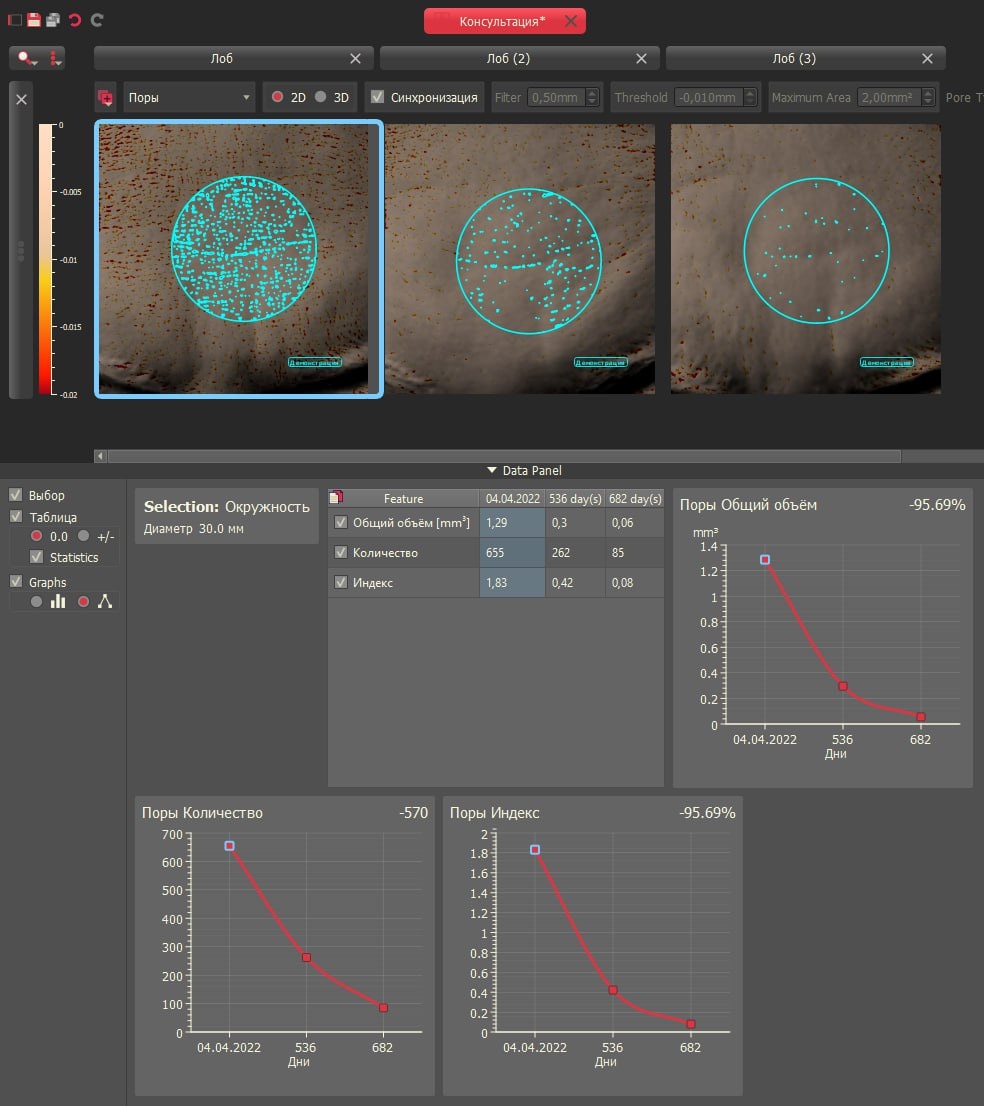This screenshot has width=984, height=1106.
Task: Click the Selection: Окружность info box
Action: (x=226, y=516)
